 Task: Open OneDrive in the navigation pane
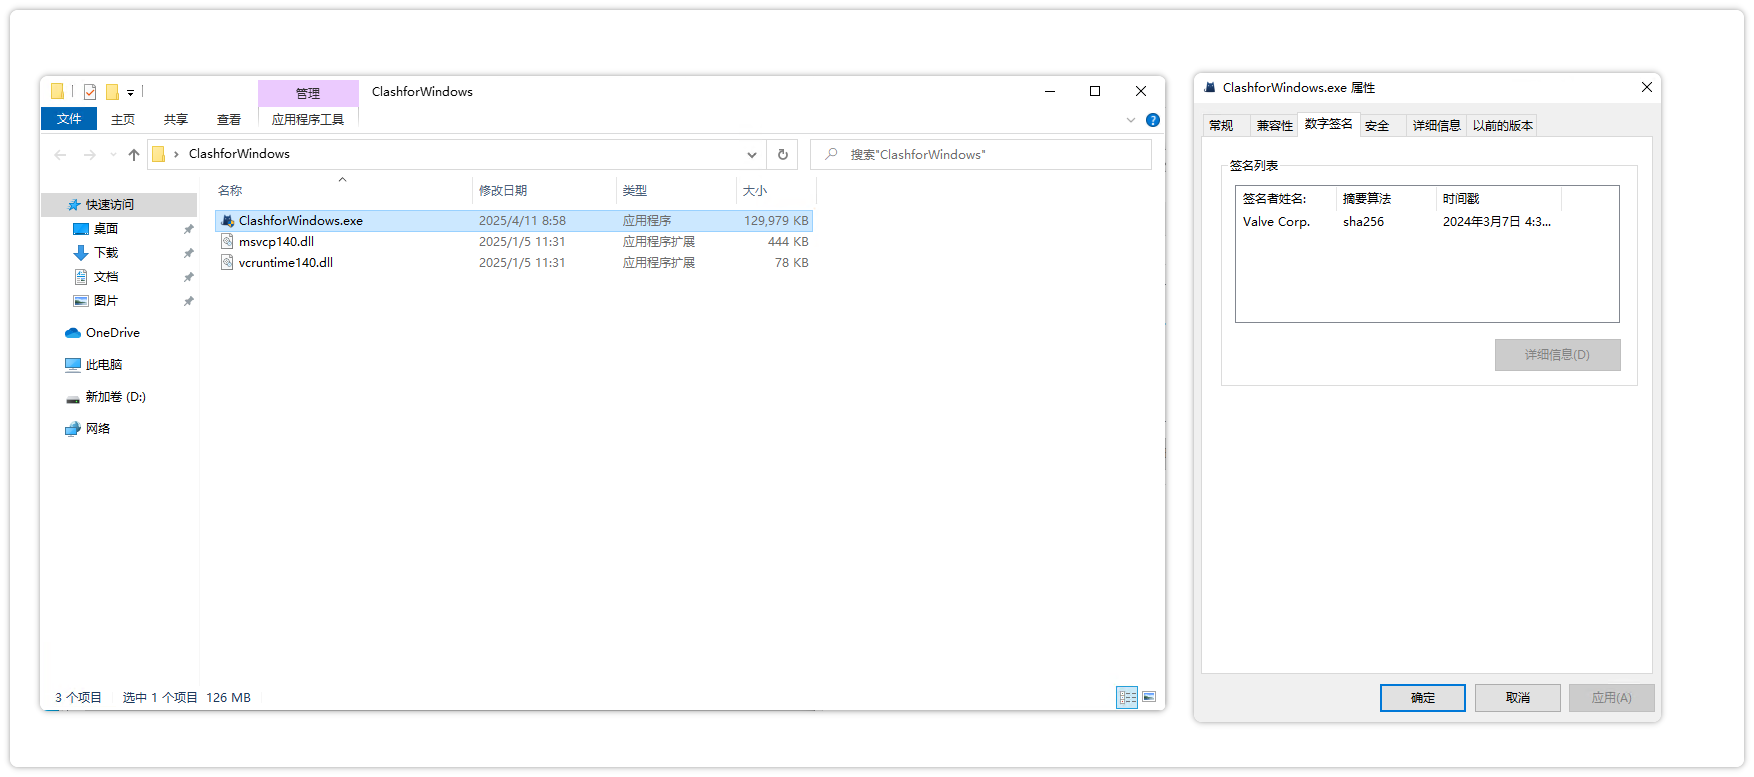112,333
